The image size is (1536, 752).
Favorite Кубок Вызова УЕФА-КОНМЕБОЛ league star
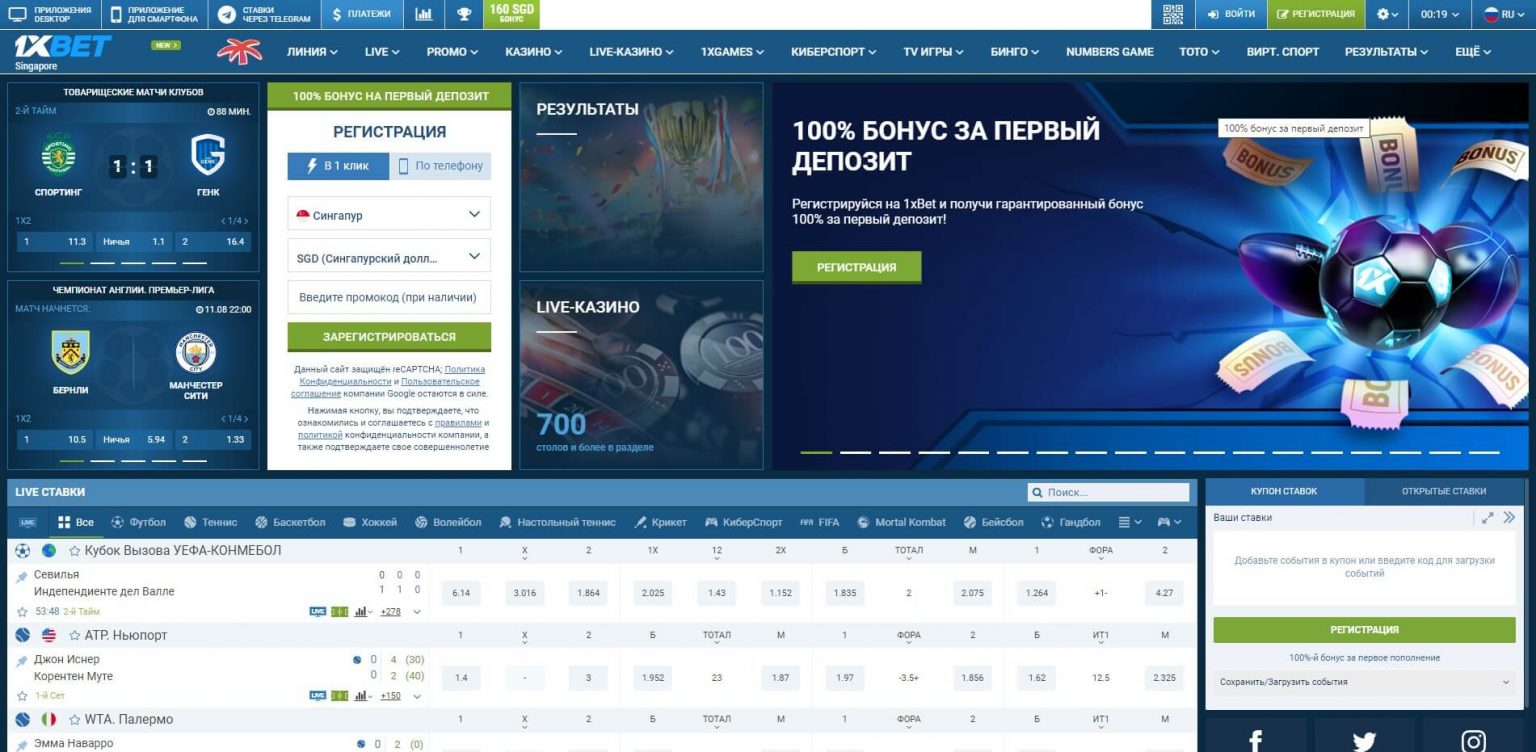point(74,551)
